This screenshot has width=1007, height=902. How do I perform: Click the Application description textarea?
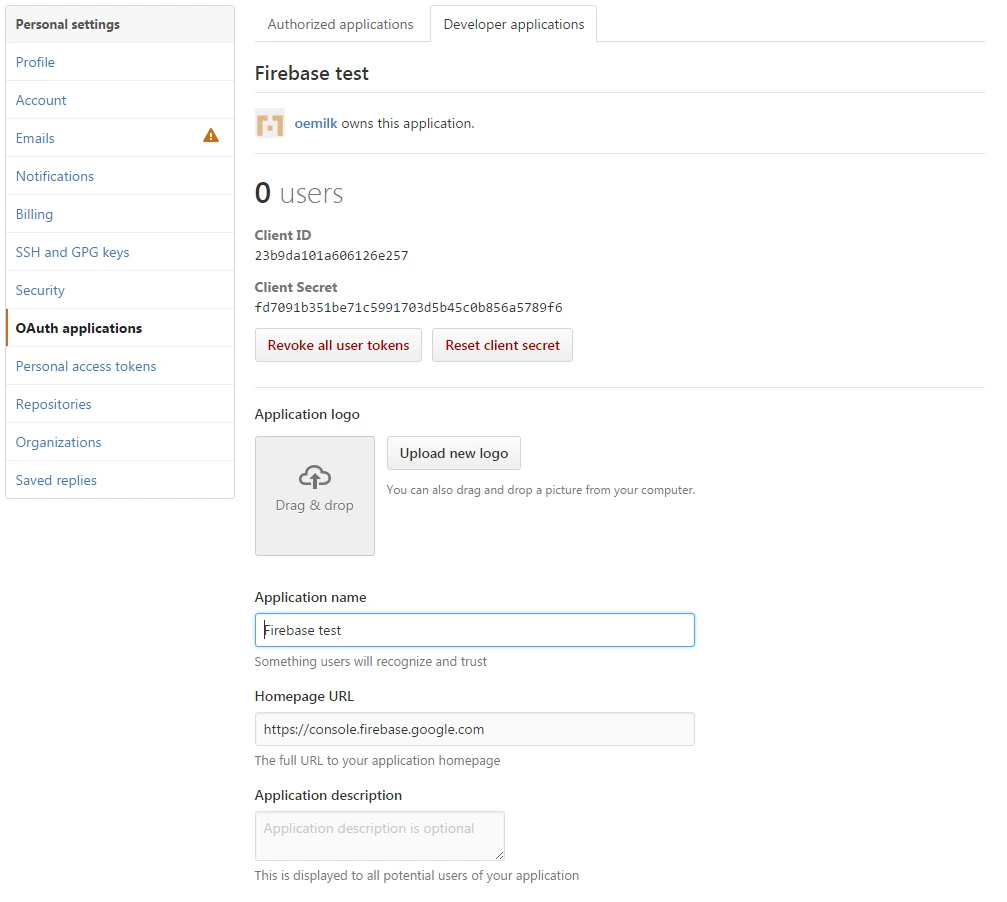click(380, 836)
